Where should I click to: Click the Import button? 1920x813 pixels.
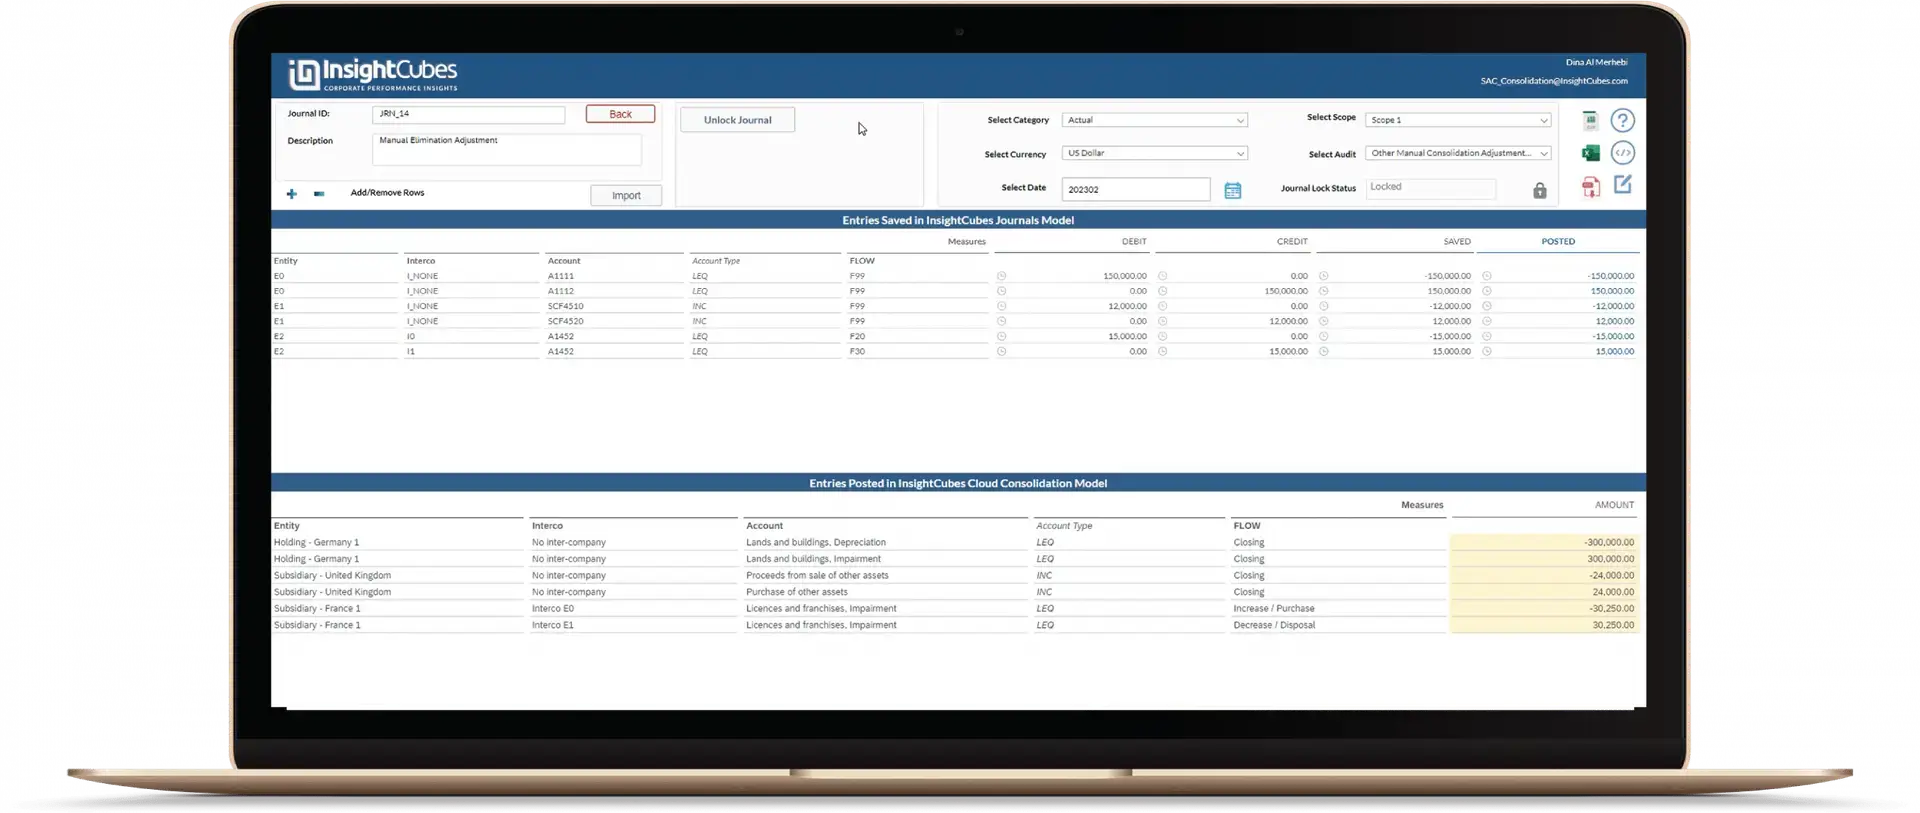click(626, 195)
